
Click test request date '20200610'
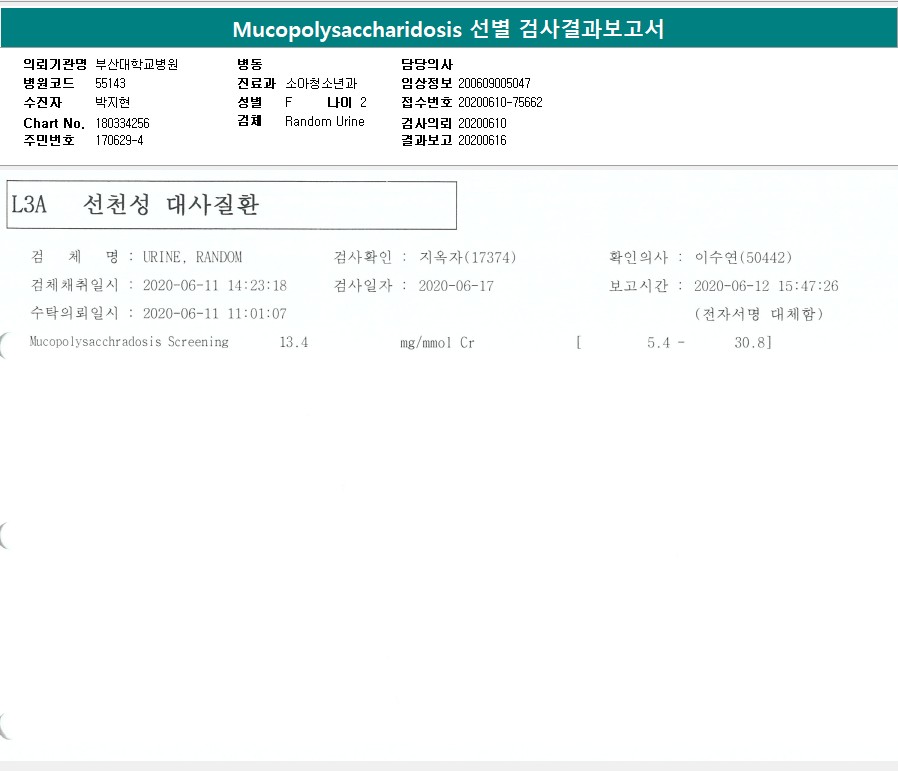482,123
